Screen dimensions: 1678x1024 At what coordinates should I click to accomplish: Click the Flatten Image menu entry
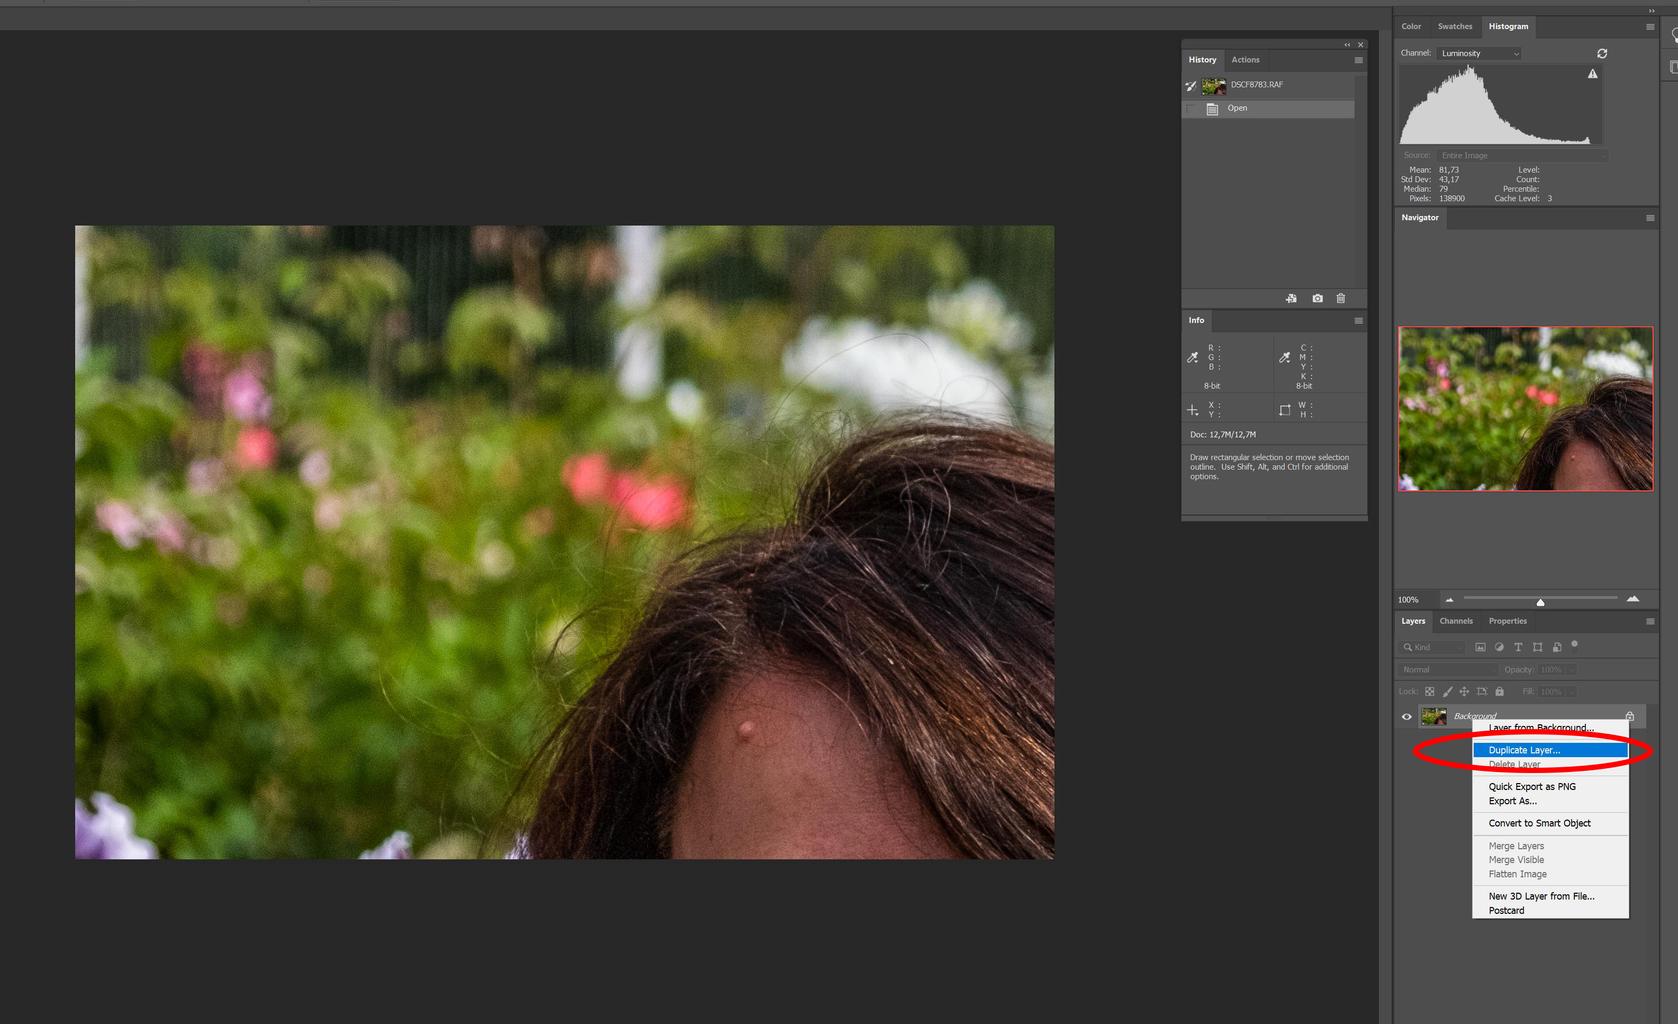click(1550, 874)
